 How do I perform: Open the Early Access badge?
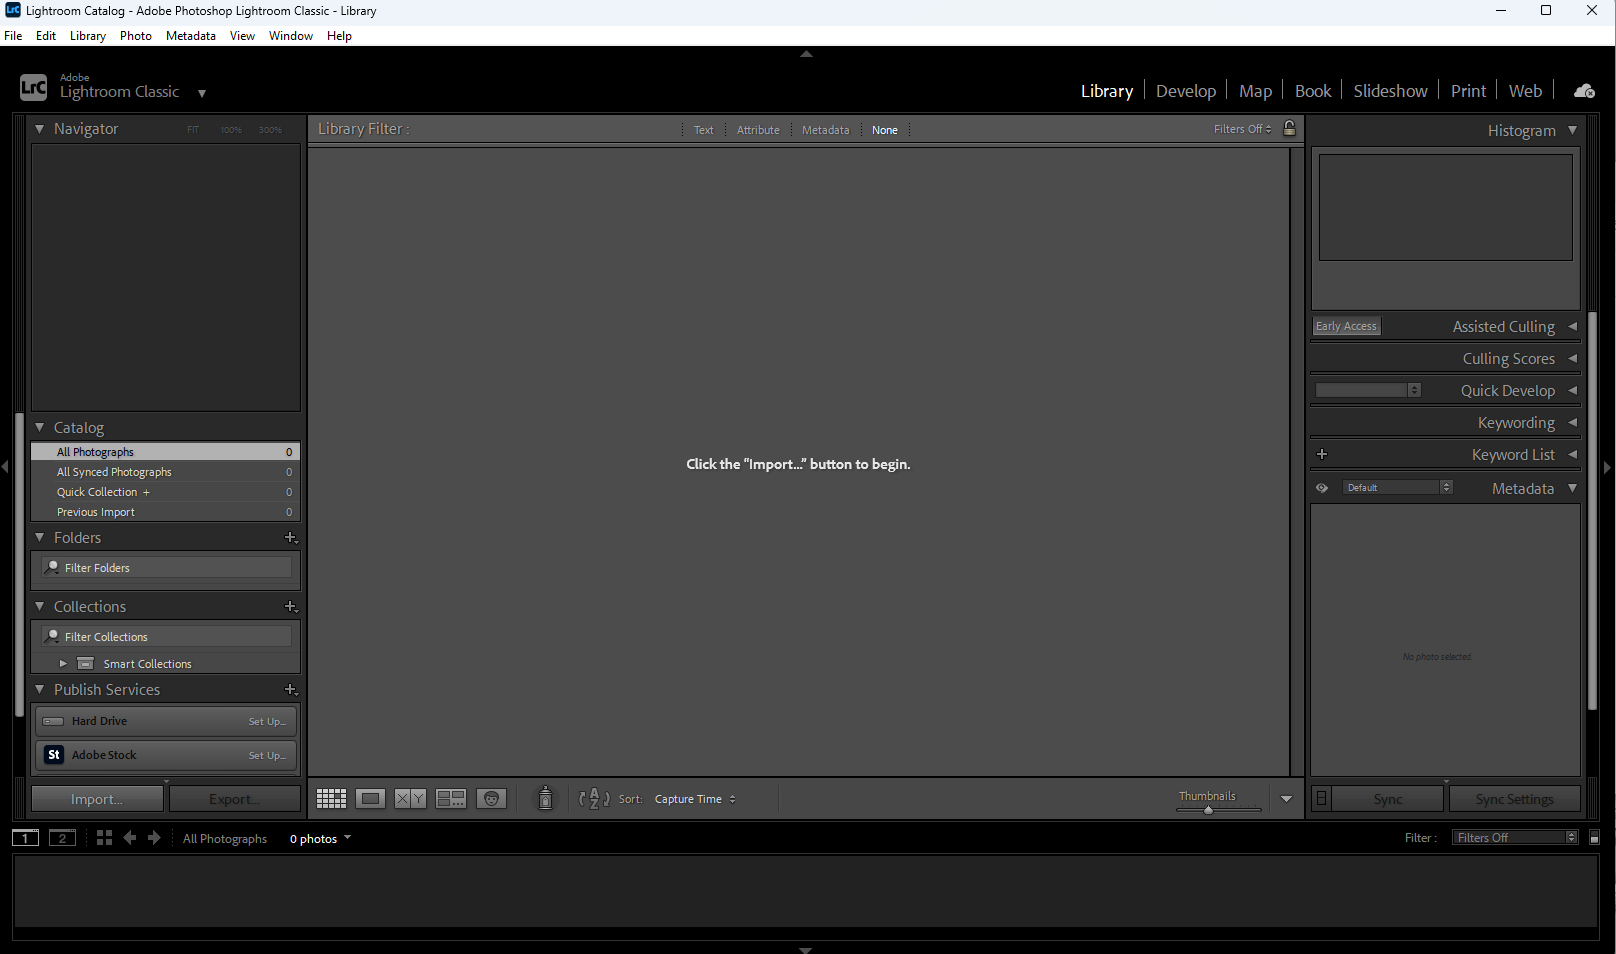tap(1346, 326)
